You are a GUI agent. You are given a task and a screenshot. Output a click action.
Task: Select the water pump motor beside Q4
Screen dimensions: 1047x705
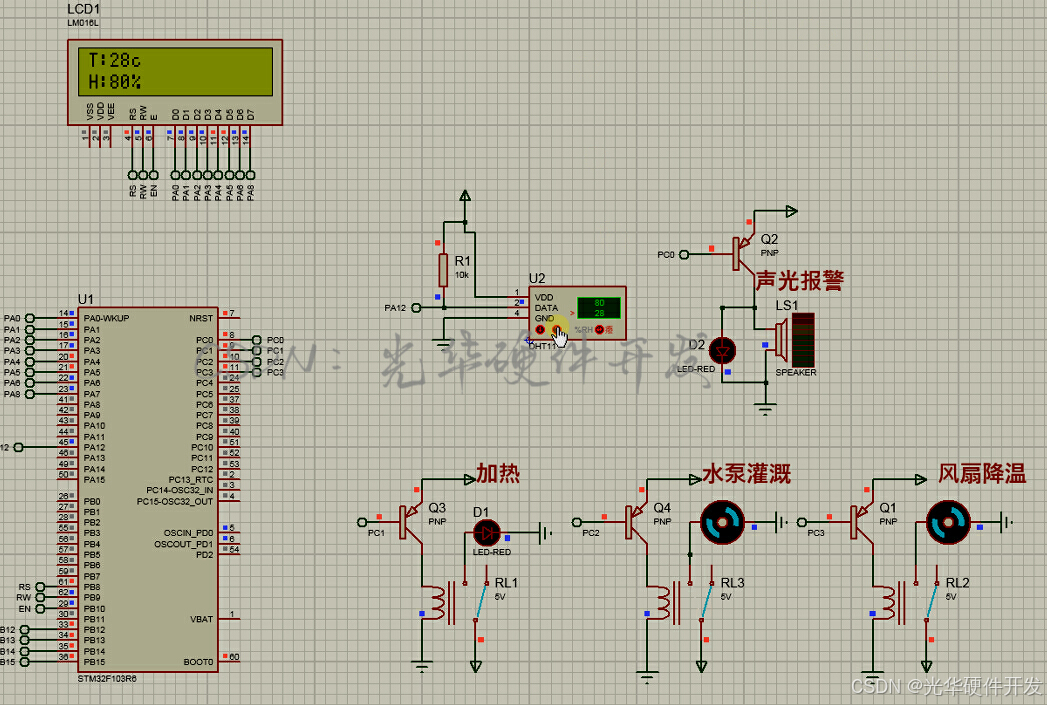tap(722, 522)
